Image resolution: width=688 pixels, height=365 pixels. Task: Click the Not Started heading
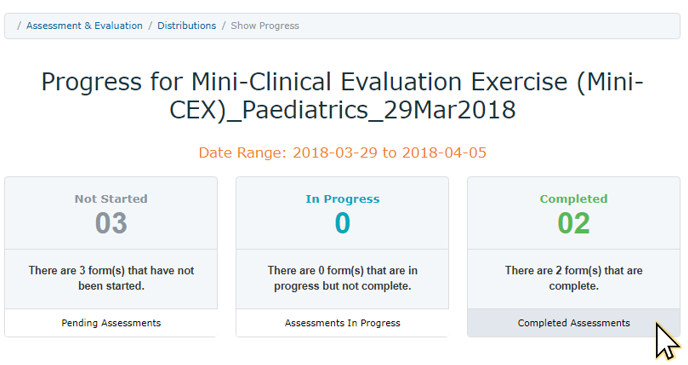click(x=111, y=199)
